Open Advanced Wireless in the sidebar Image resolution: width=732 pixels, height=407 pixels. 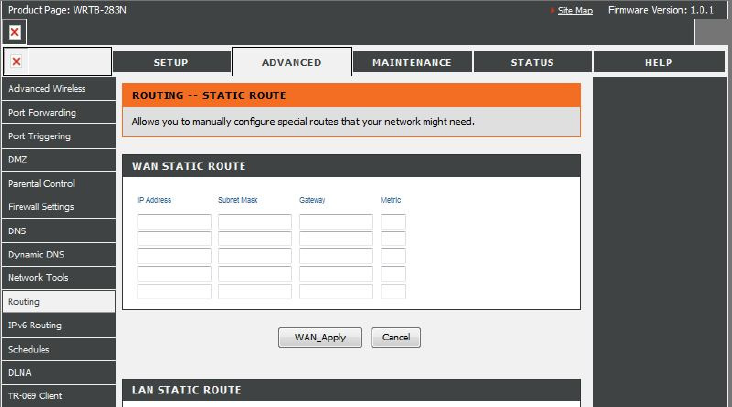[59, 89]
